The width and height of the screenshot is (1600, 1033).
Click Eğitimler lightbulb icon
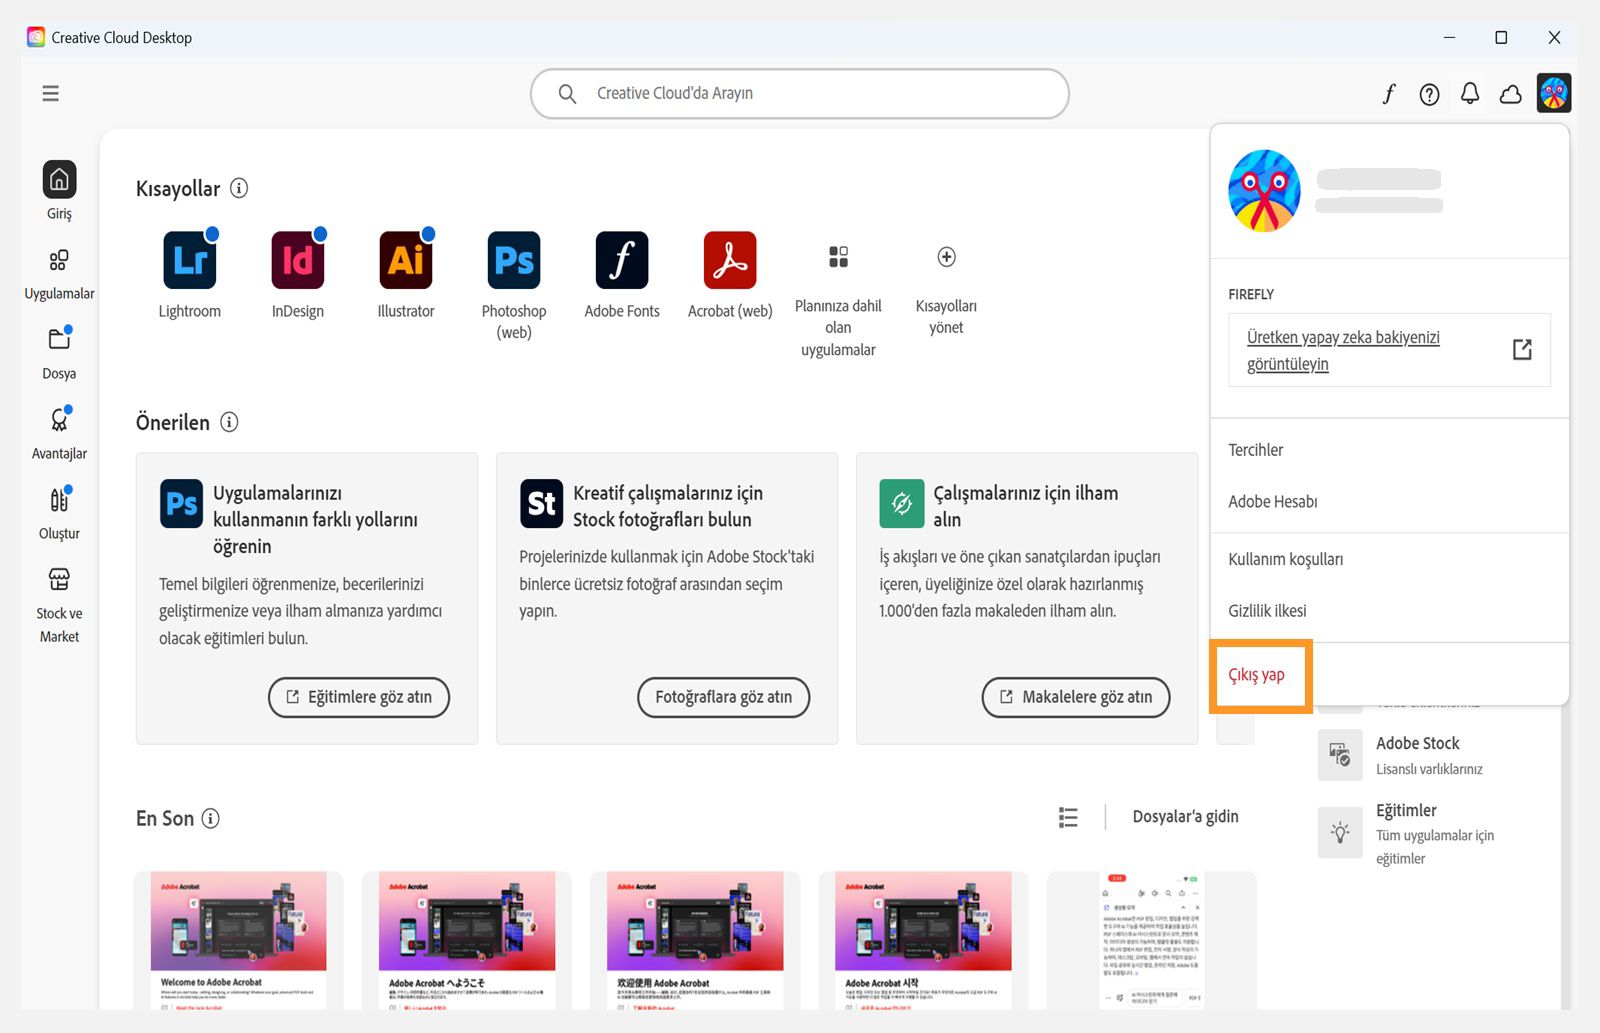point(1340,832)
